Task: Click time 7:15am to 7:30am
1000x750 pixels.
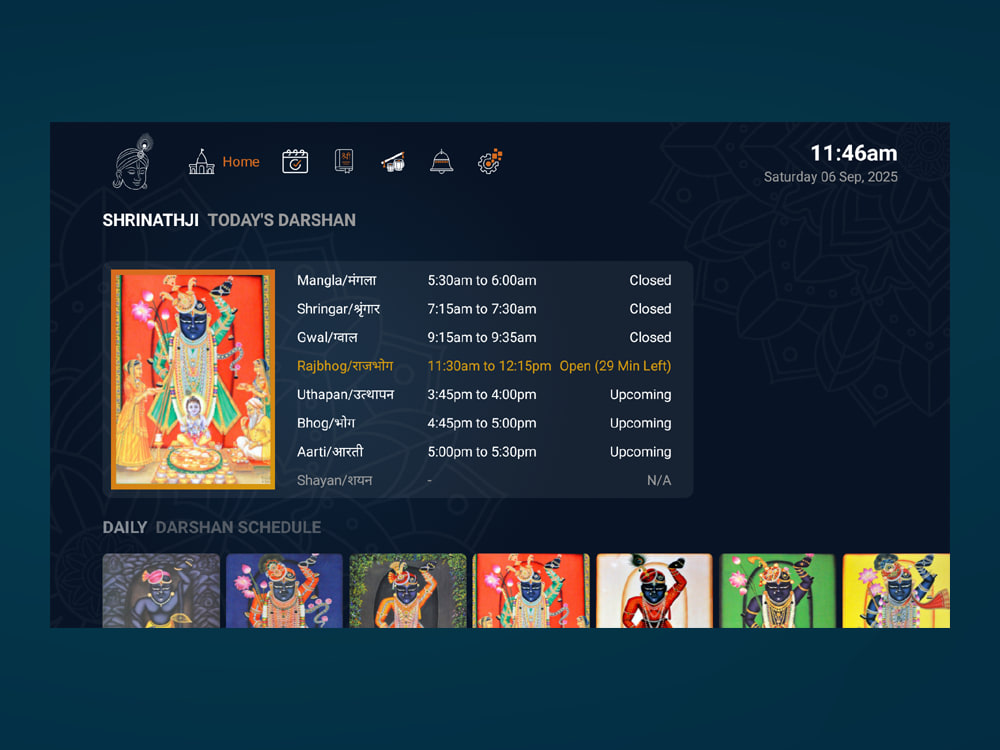Action: (482, 309)
